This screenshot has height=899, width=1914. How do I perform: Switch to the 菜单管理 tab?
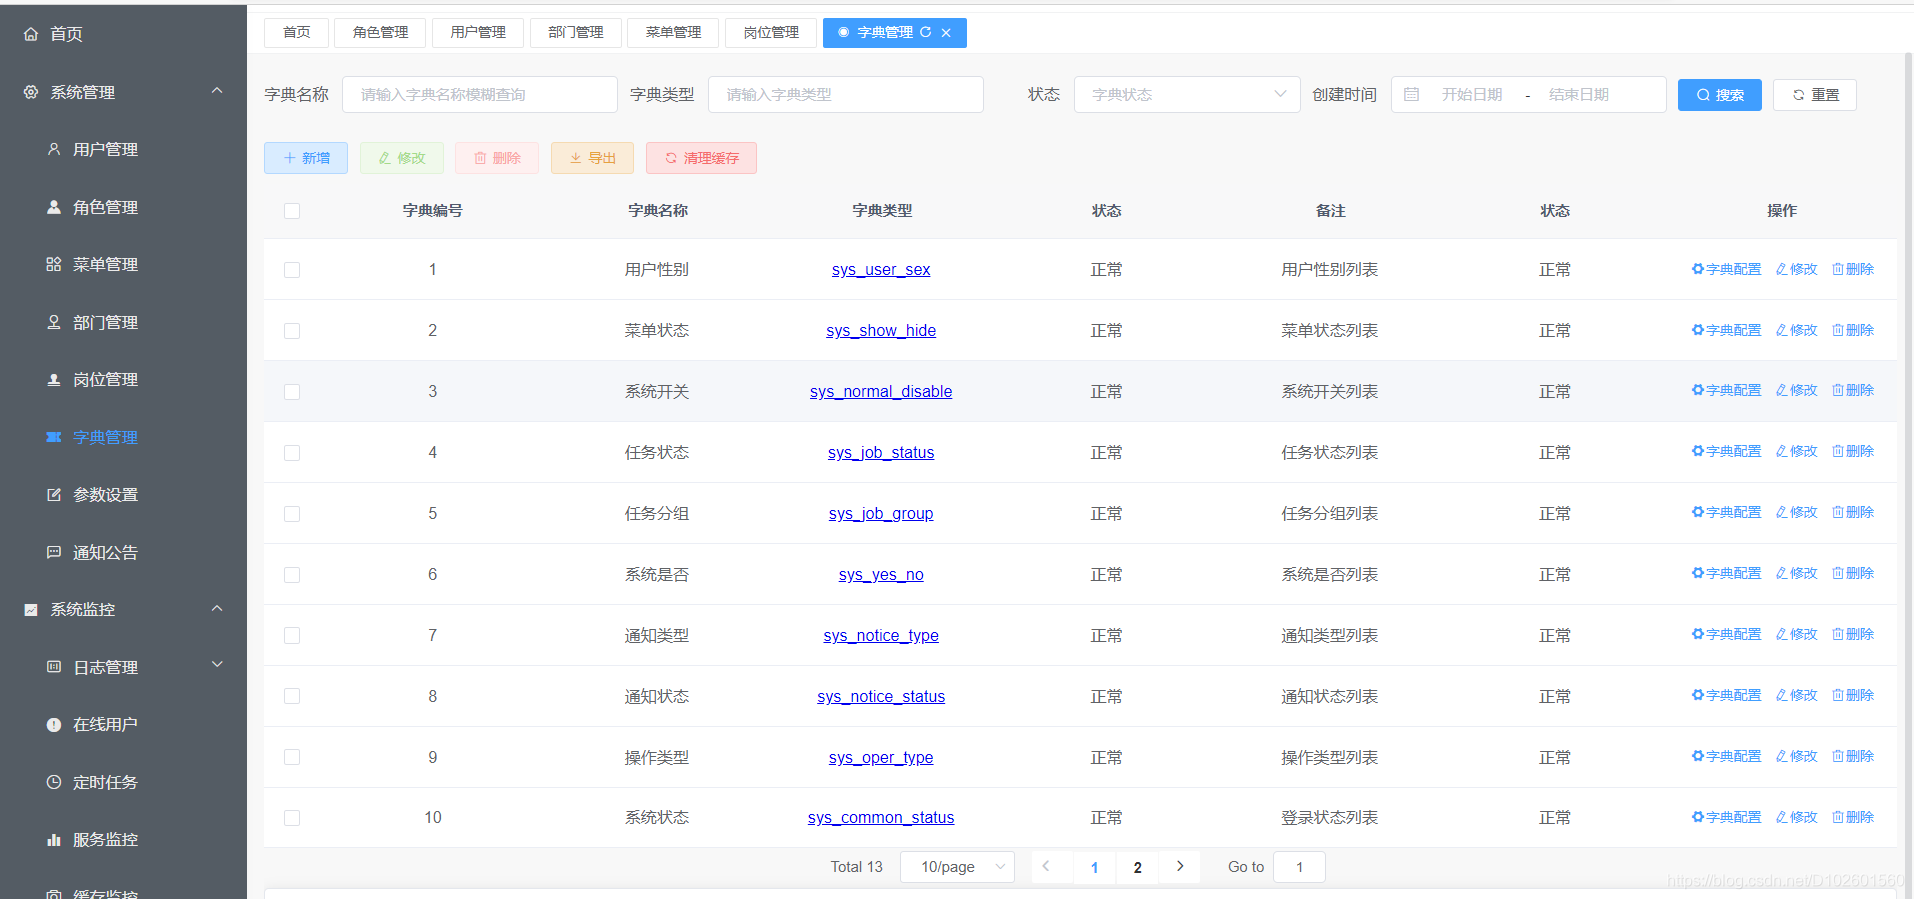click(673, 33)
